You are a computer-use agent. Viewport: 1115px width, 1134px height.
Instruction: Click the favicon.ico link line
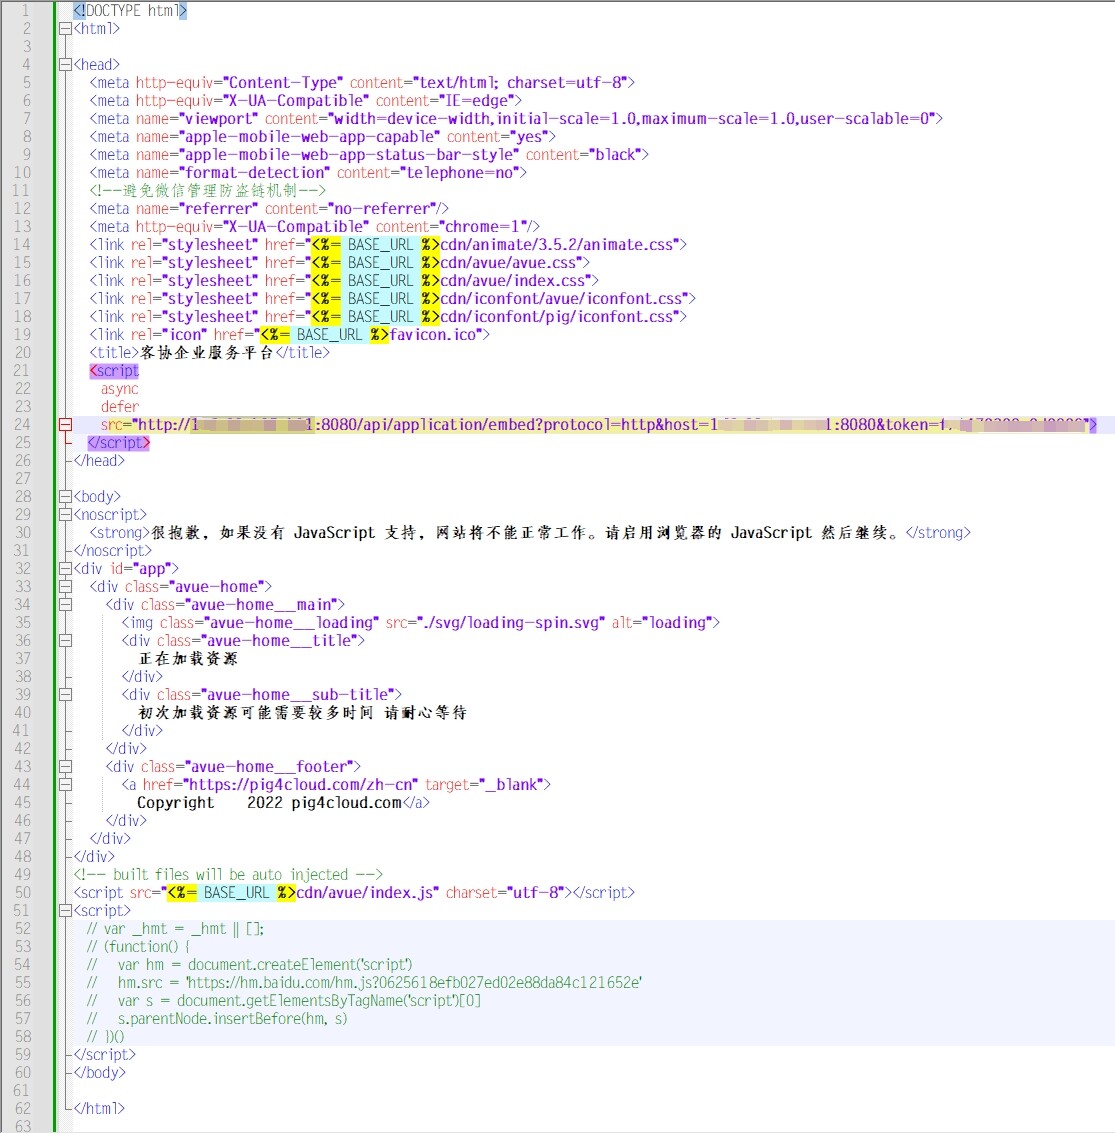[289, 335]
